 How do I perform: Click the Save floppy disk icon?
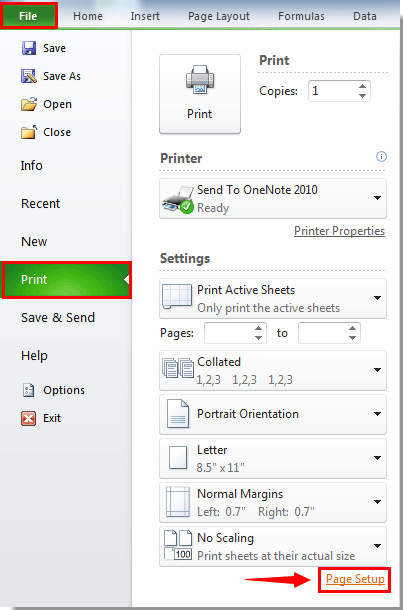click(x=29, y=48)
